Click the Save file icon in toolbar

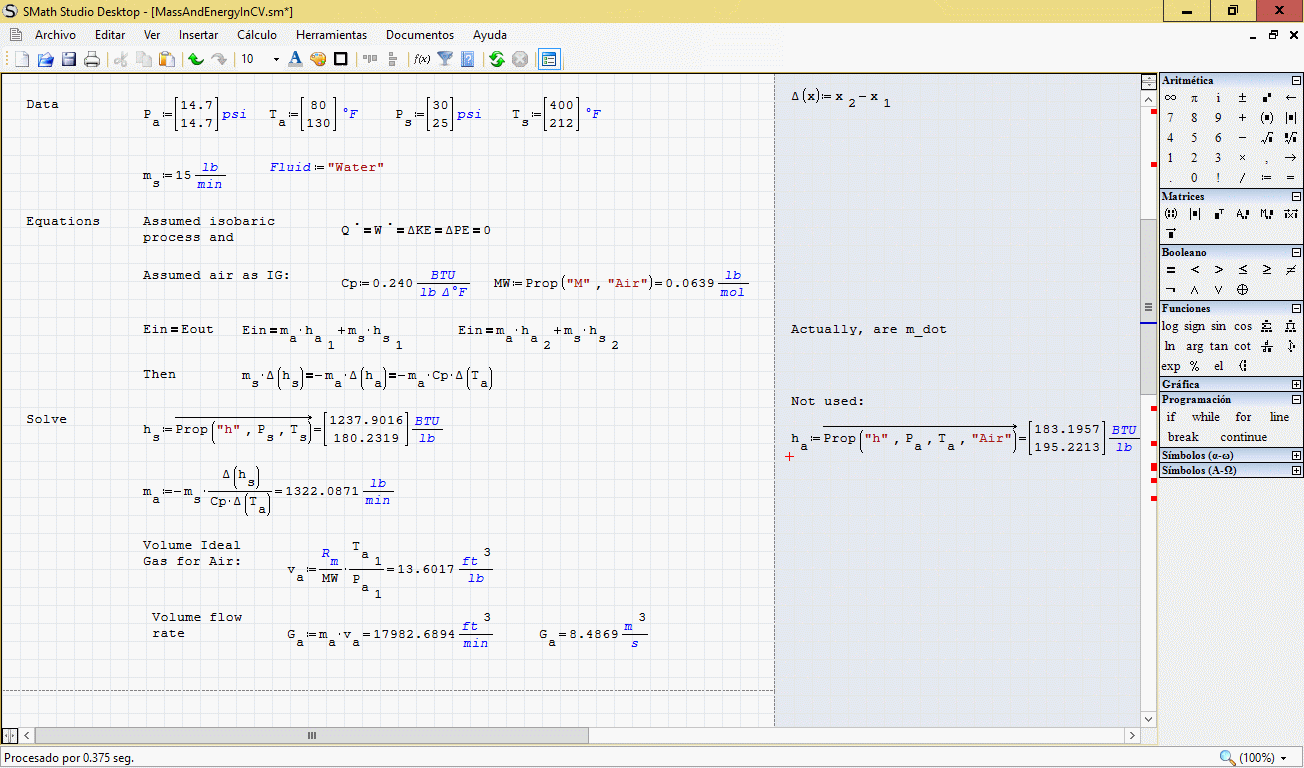click(69, 59)
